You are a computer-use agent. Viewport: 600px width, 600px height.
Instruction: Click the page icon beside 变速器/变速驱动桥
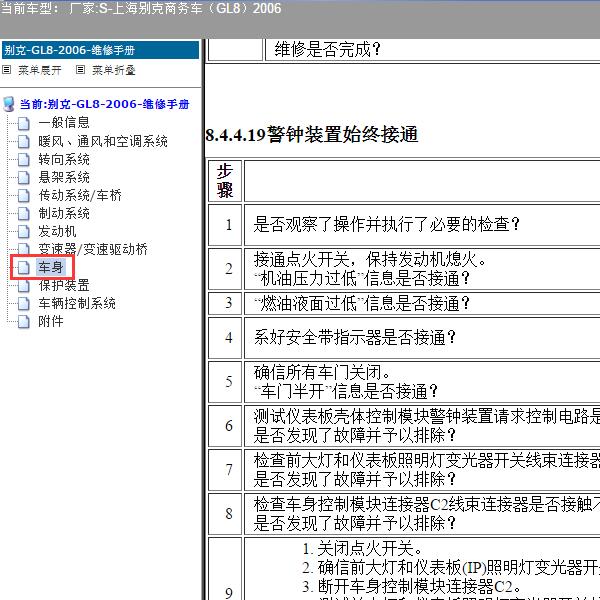[x=23, y=249]
